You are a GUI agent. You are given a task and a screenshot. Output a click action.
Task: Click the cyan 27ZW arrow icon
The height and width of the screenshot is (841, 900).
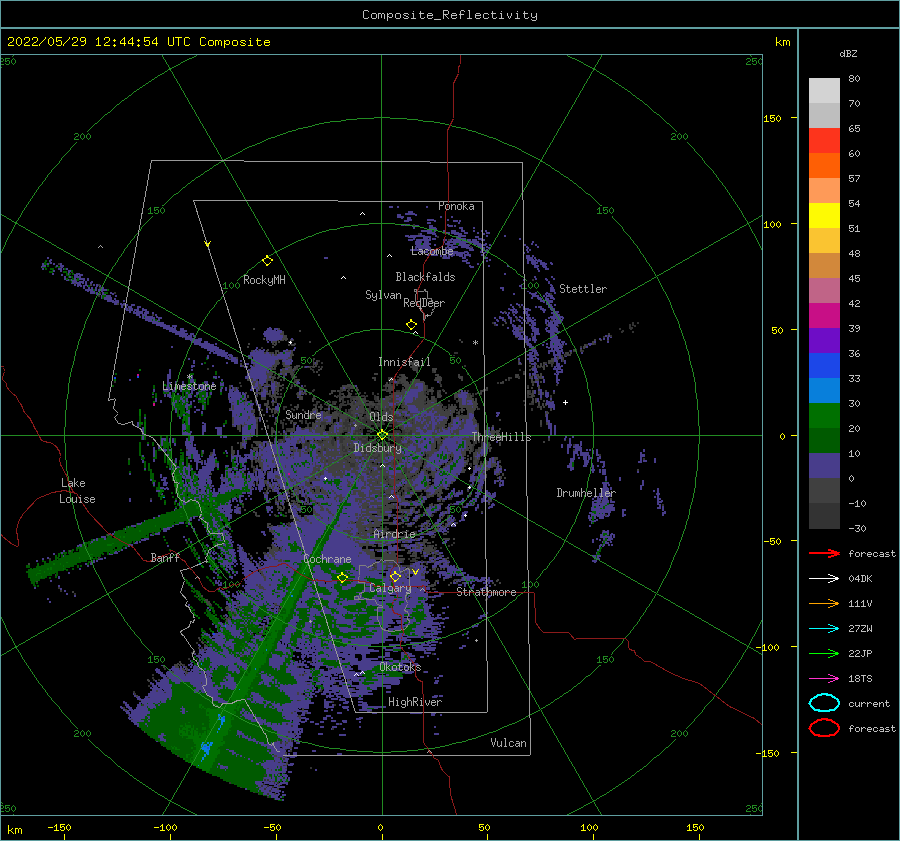pos(824,629)
